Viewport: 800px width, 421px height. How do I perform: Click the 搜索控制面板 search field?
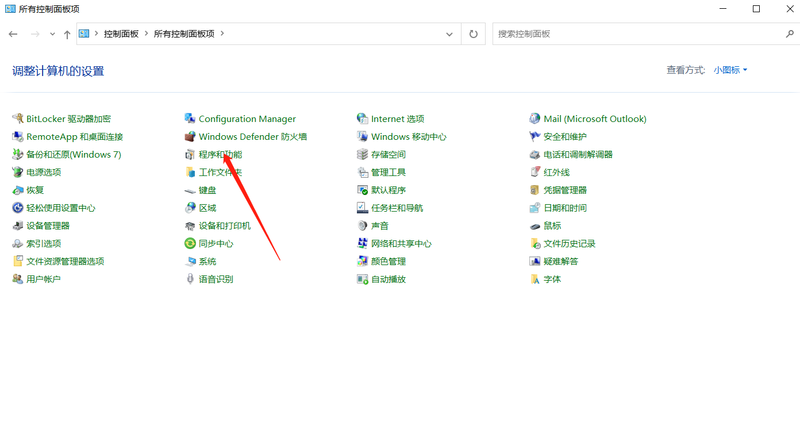[x=640, y=34]
